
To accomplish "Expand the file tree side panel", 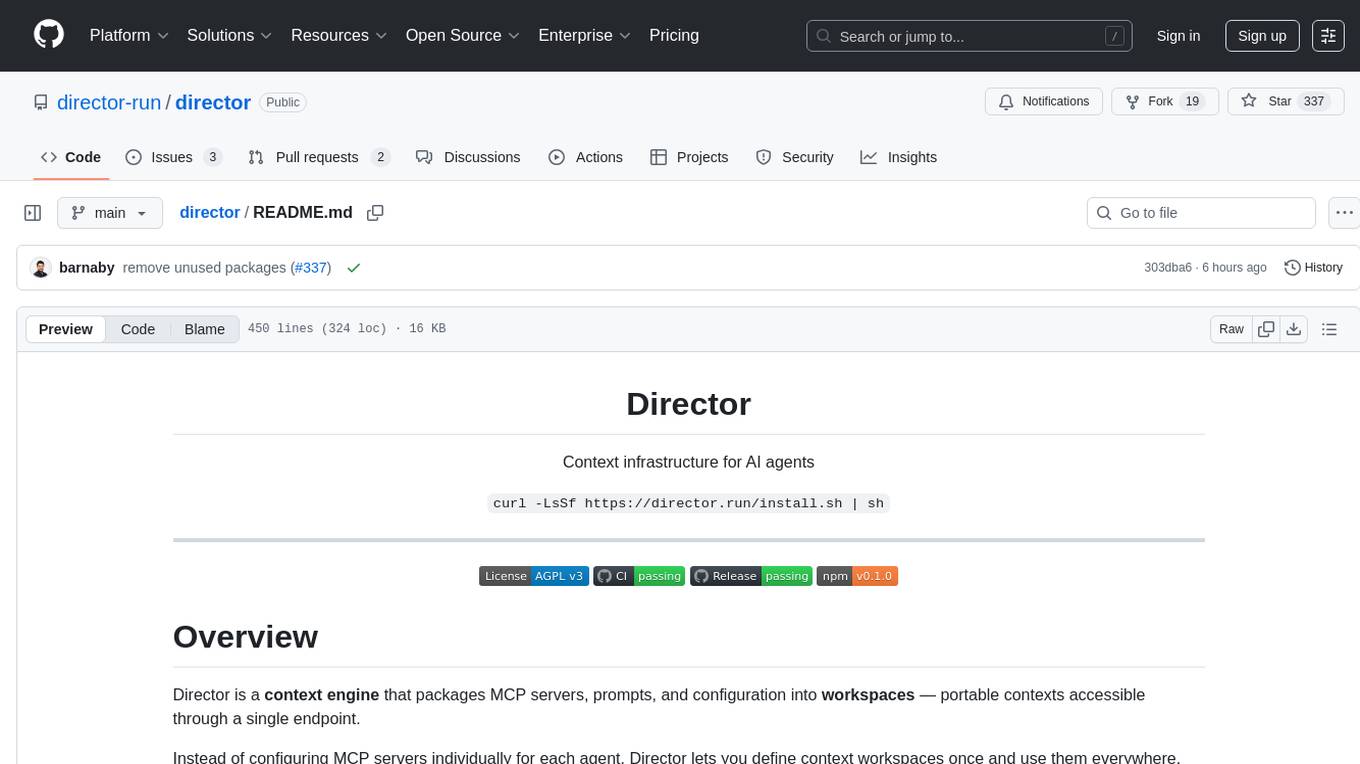I will pyautogui.click(x=33, y=213).
